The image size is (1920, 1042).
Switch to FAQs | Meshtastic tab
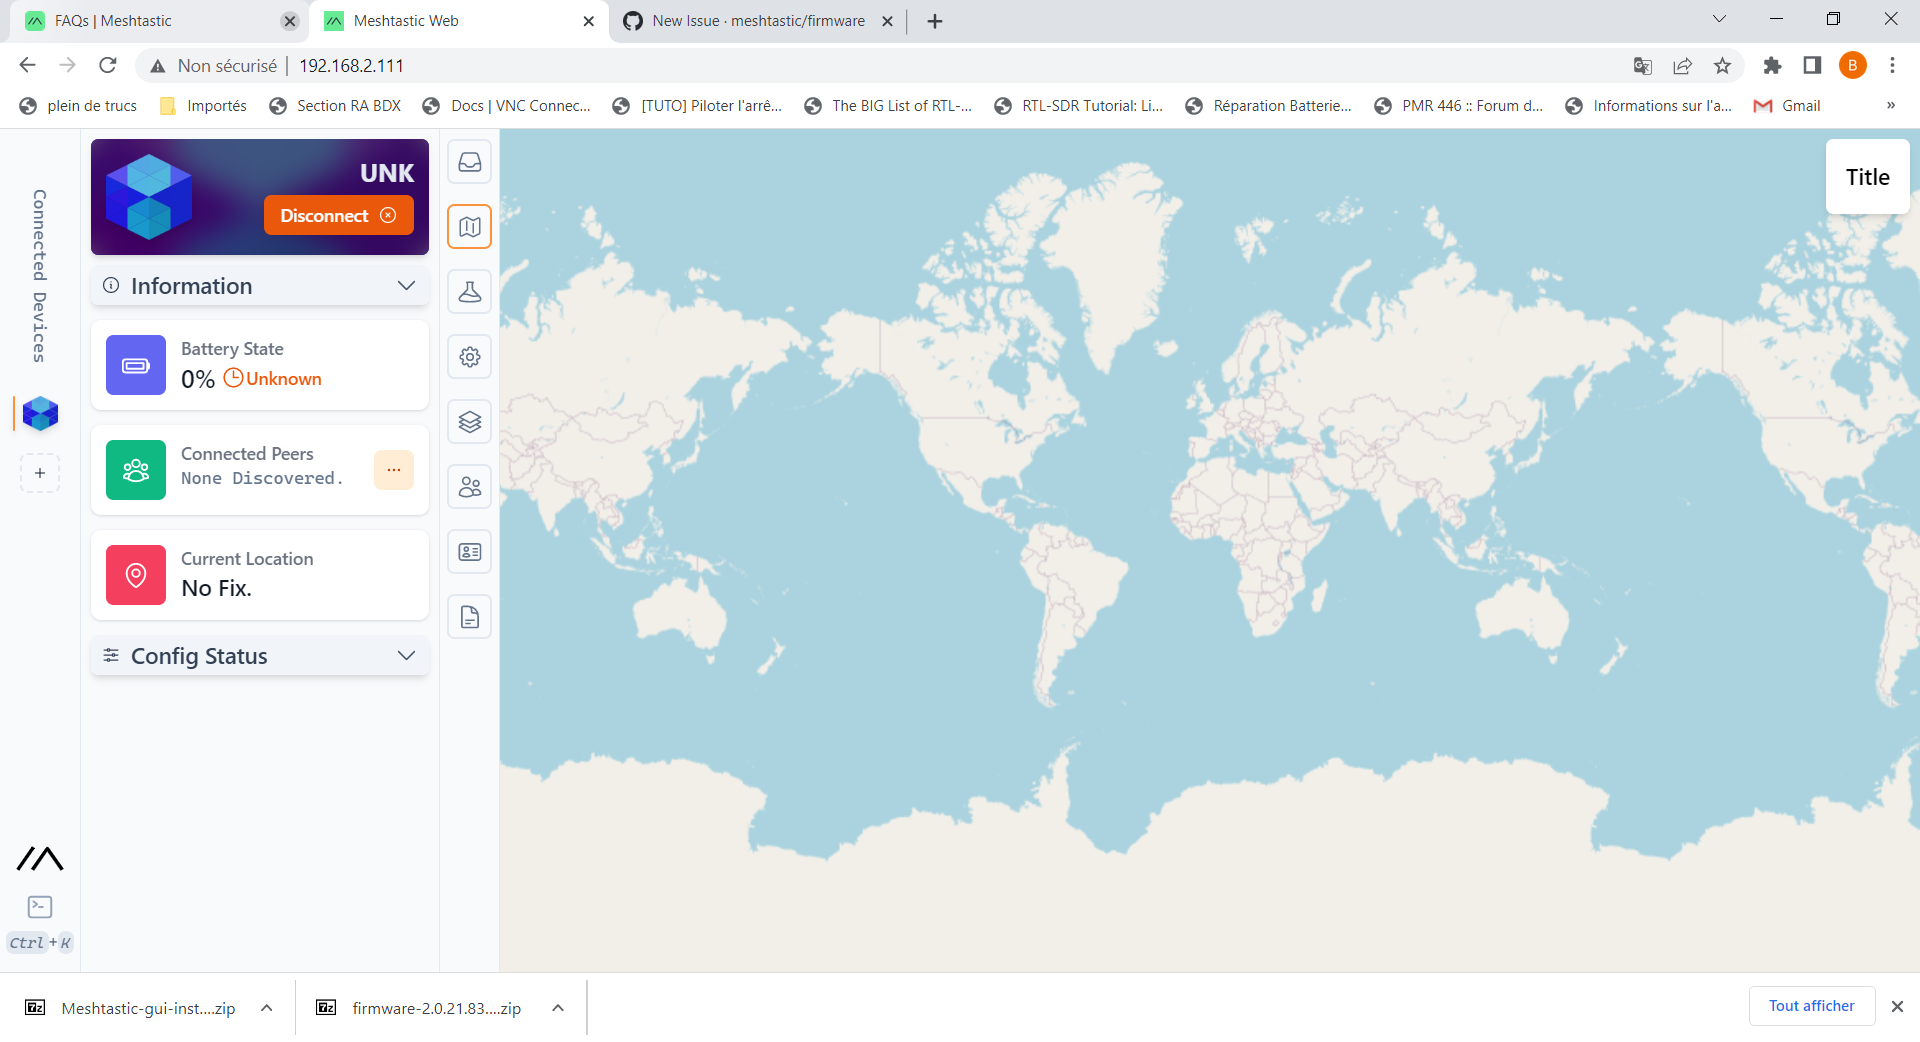click(x=150, y=21)
